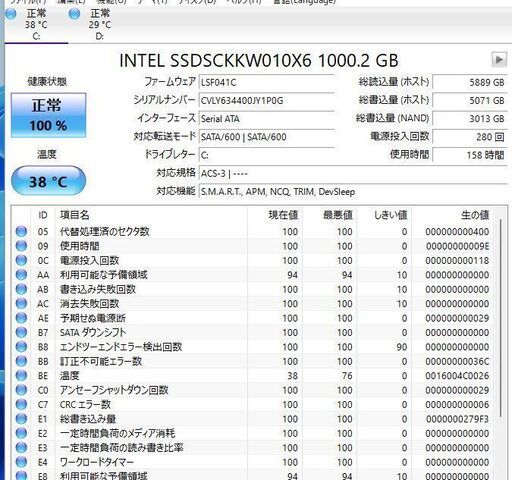Click the power-on count field 280 回
This screenshot has height=480, width=512.
470,137
